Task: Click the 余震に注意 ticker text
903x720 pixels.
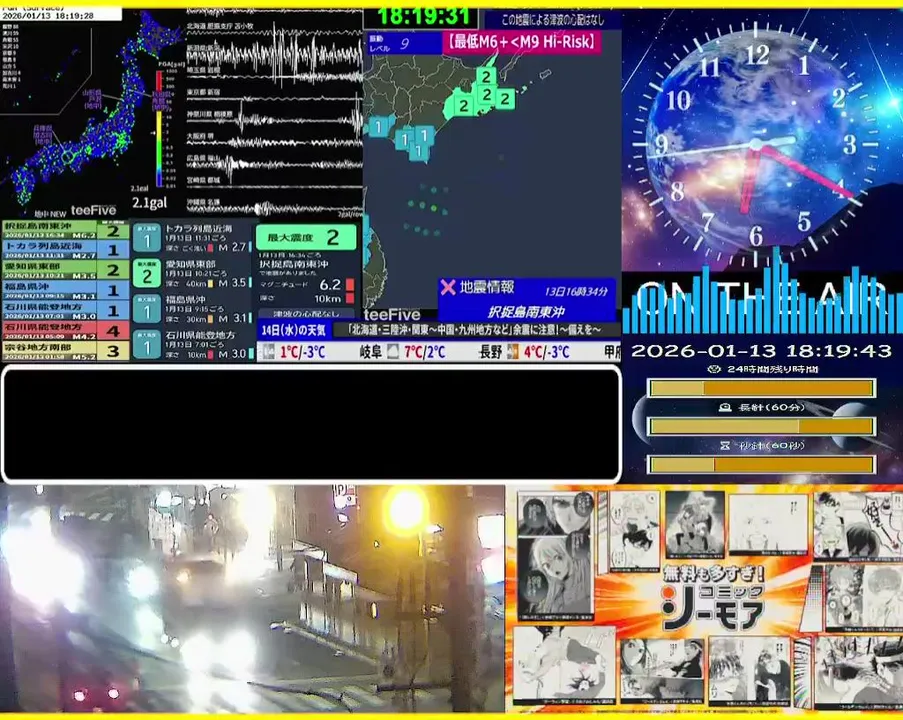Action: point(474,329)
